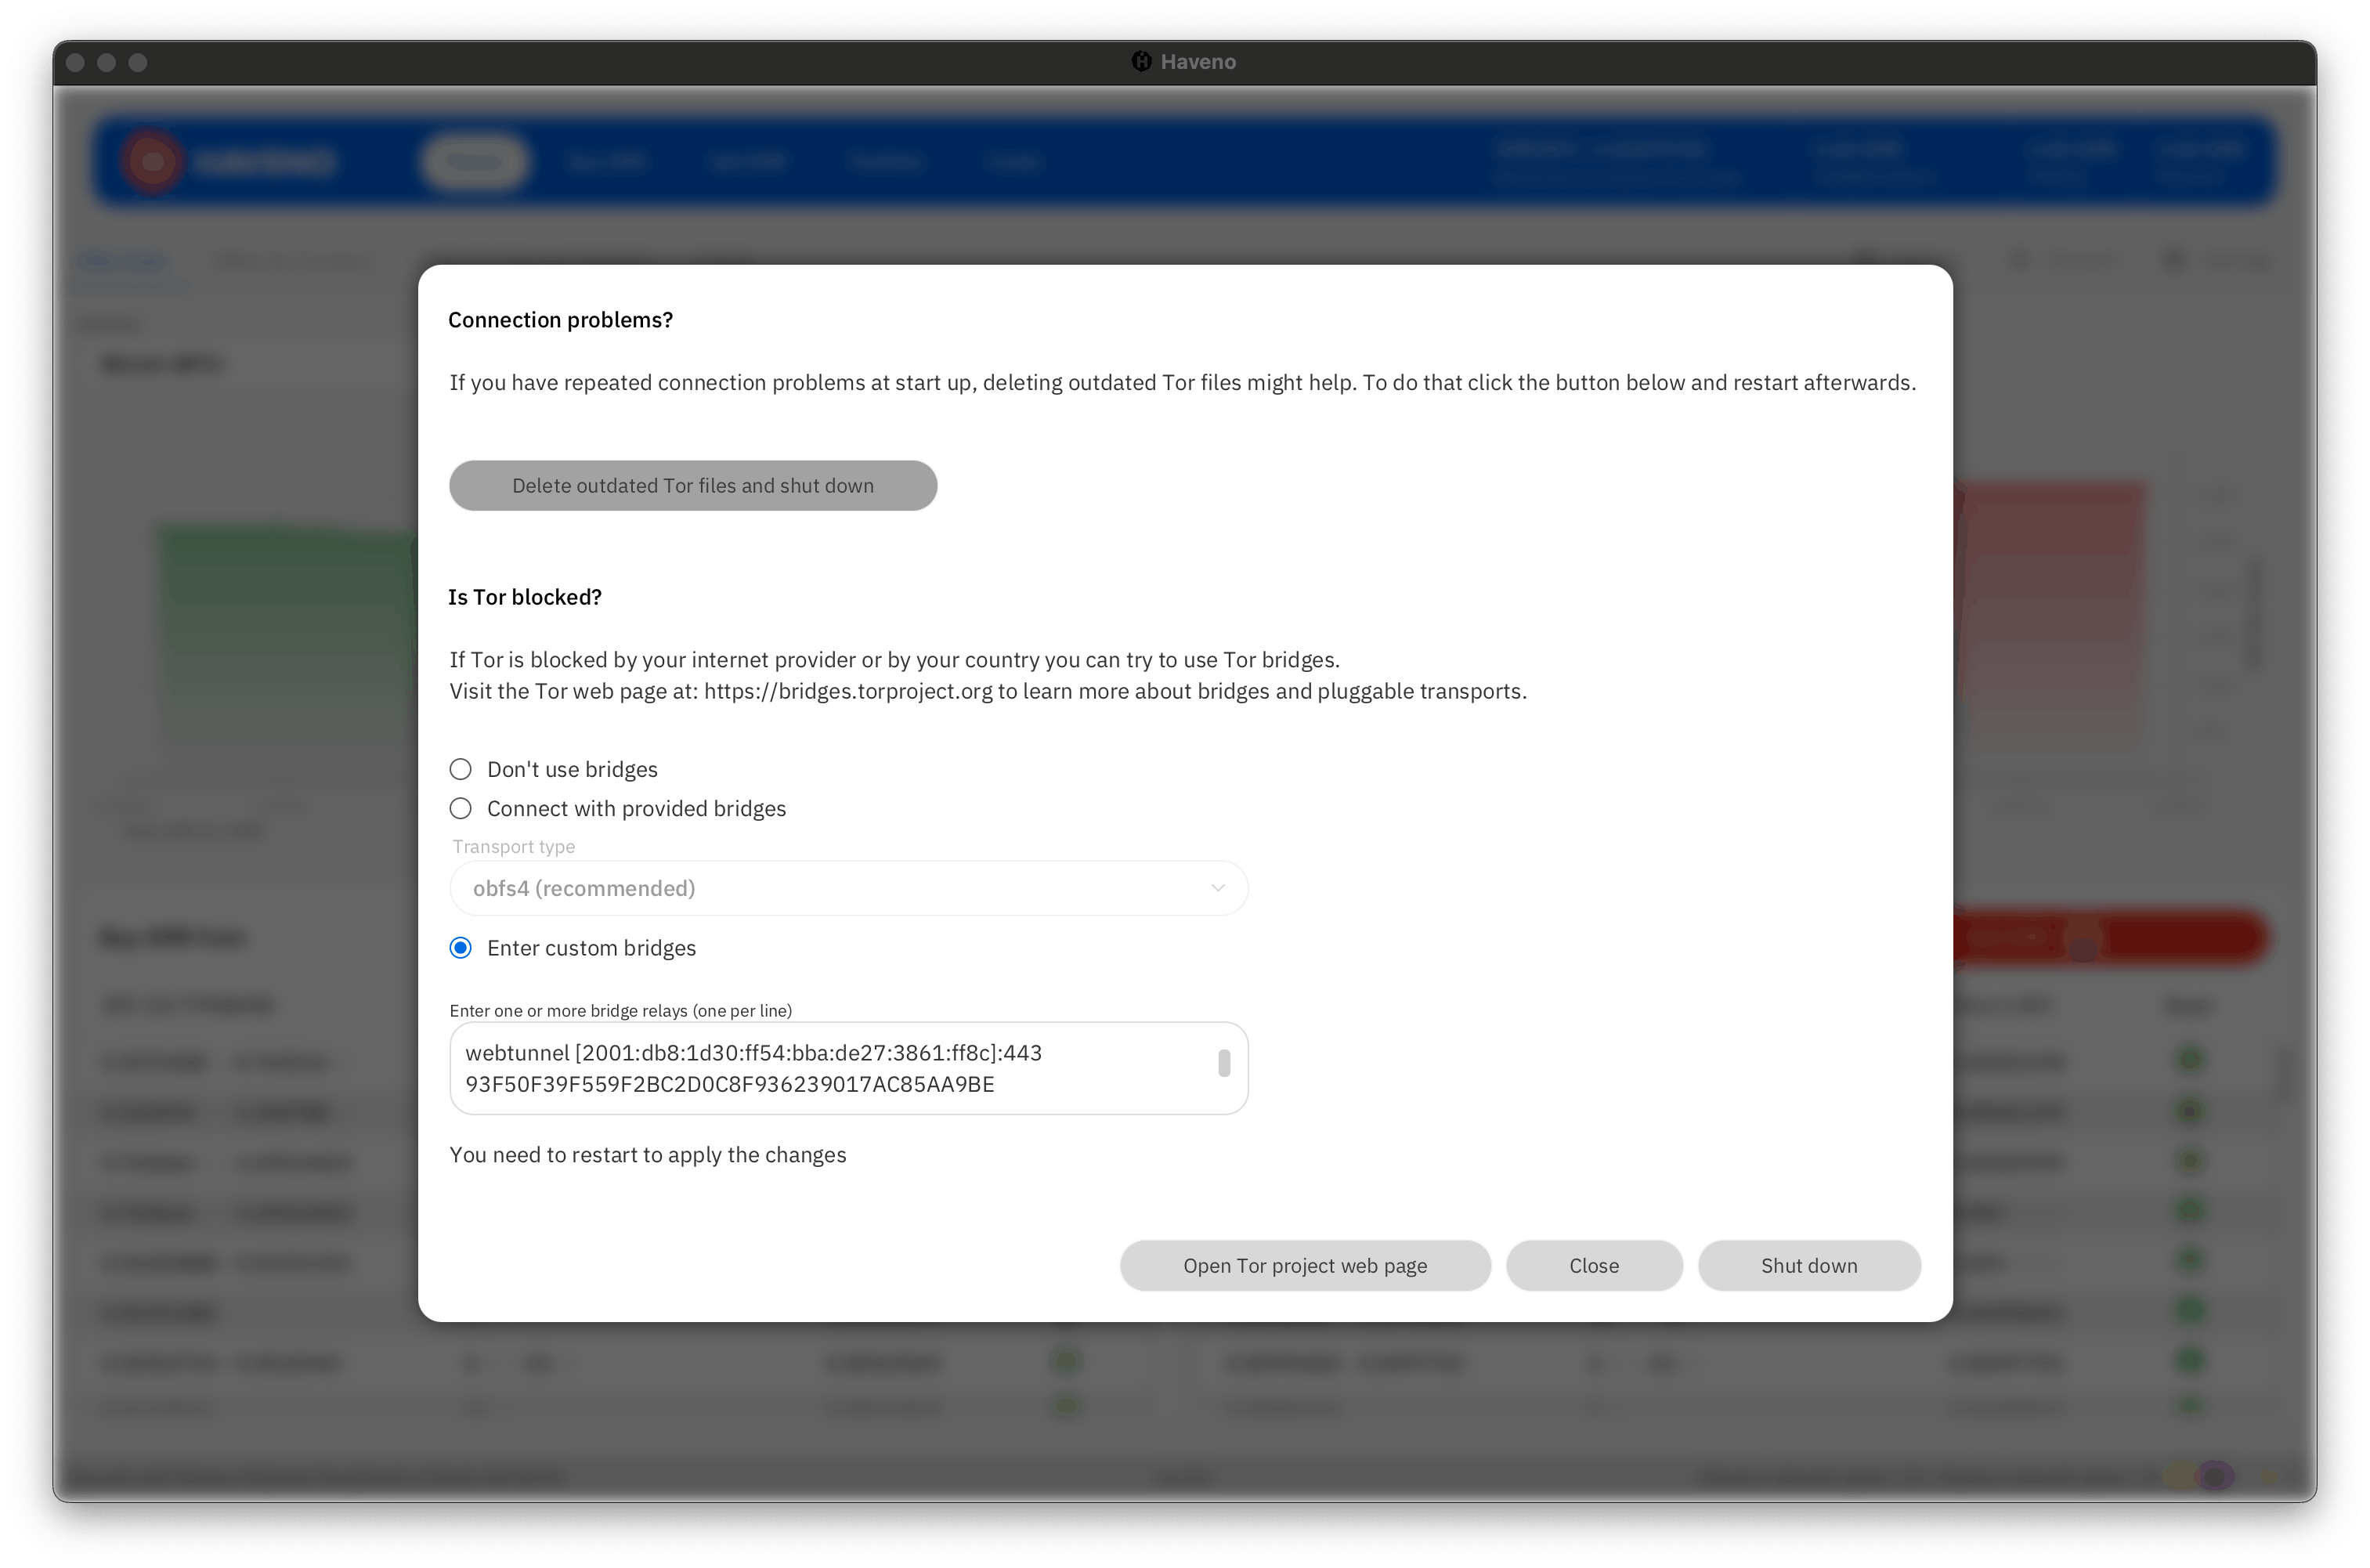
Task: Click the https://bridges.torproject.org address text
Action: click(848, 691)
